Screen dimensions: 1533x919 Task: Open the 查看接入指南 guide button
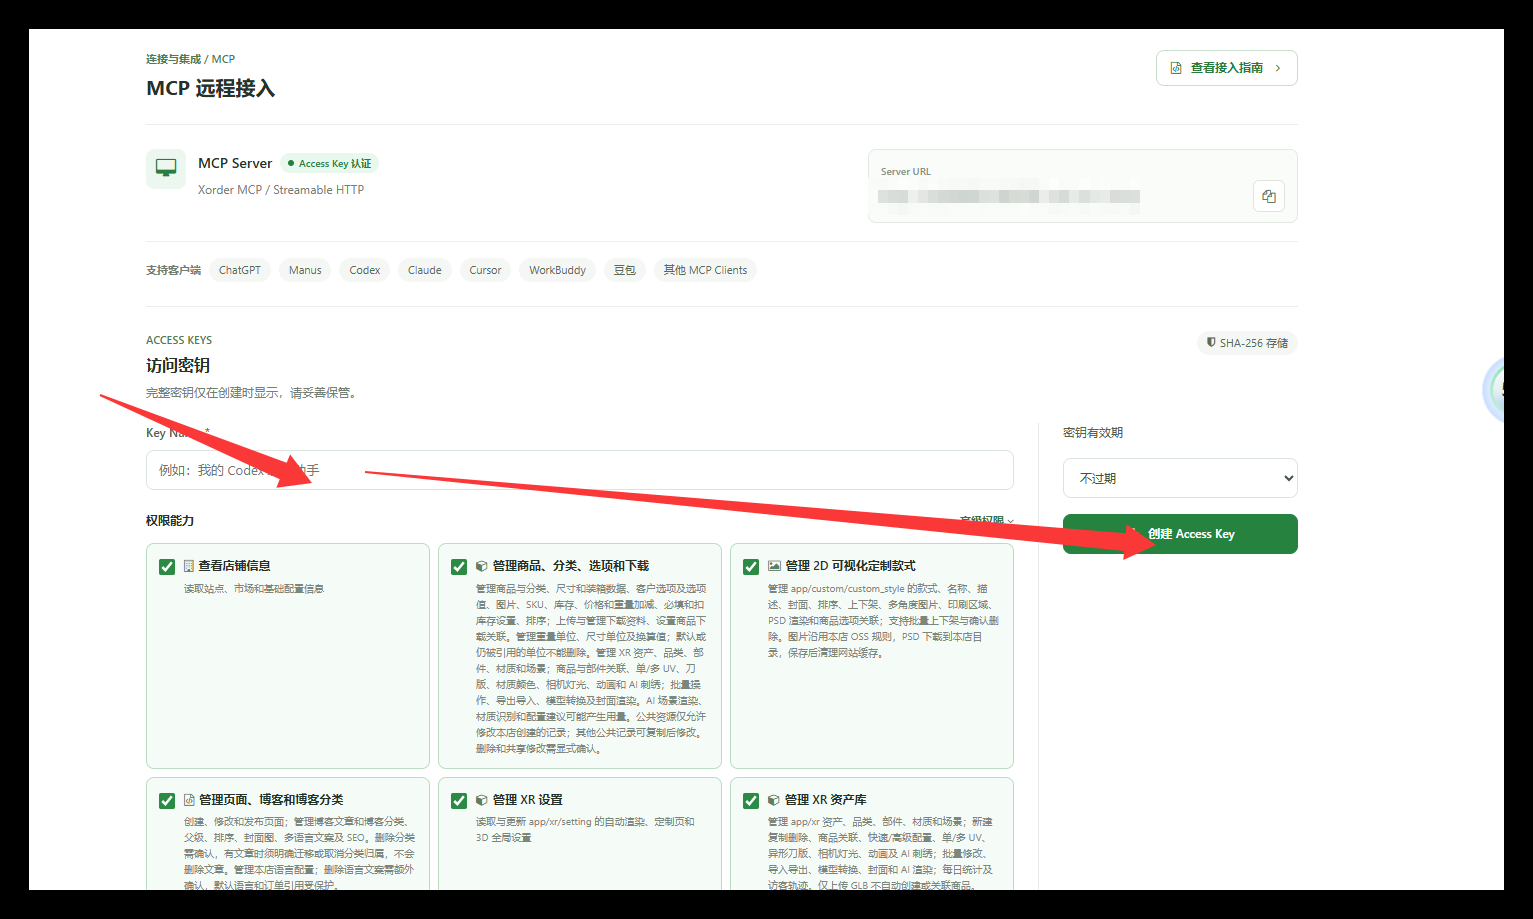(x=1226, y=68)
